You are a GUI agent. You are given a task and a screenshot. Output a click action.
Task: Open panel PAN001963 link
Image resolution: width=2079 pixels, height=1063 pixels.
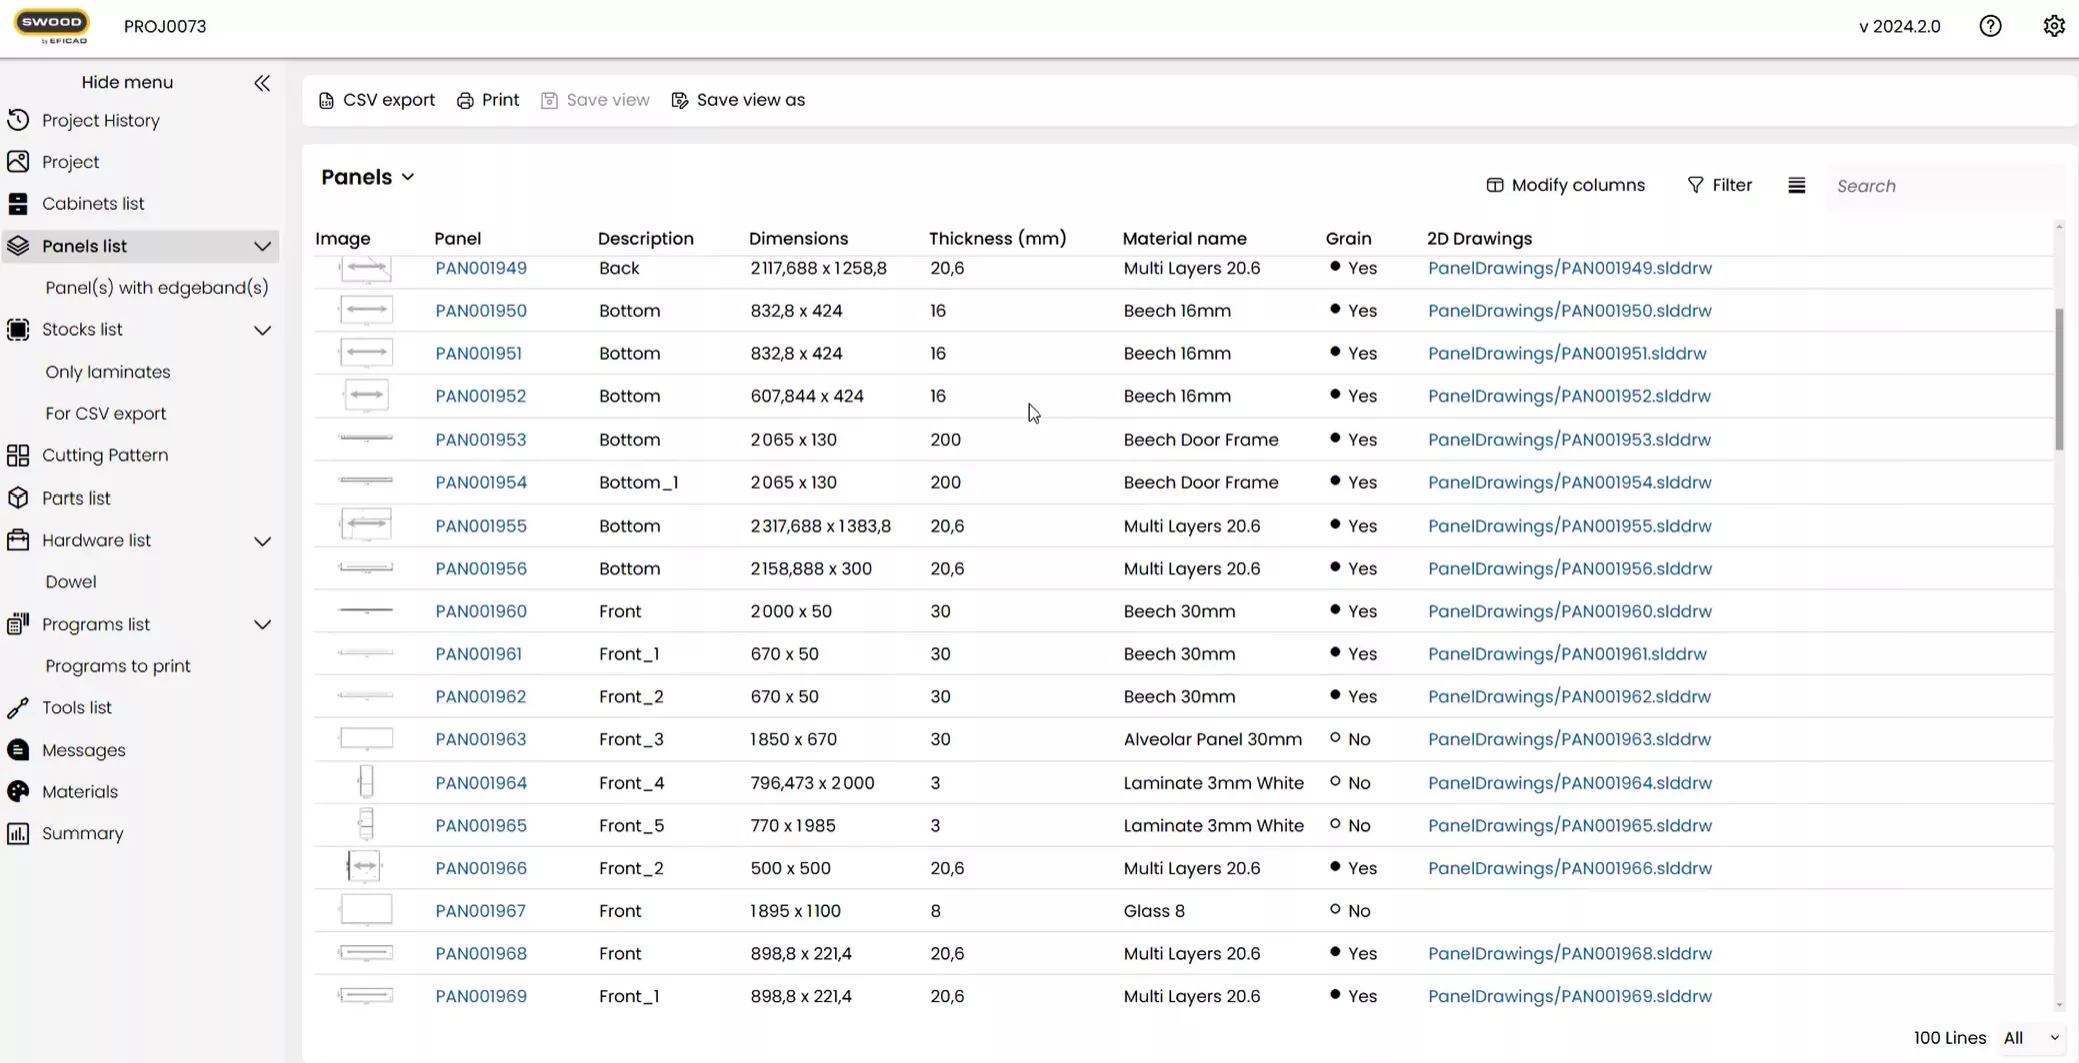point(481,739)
